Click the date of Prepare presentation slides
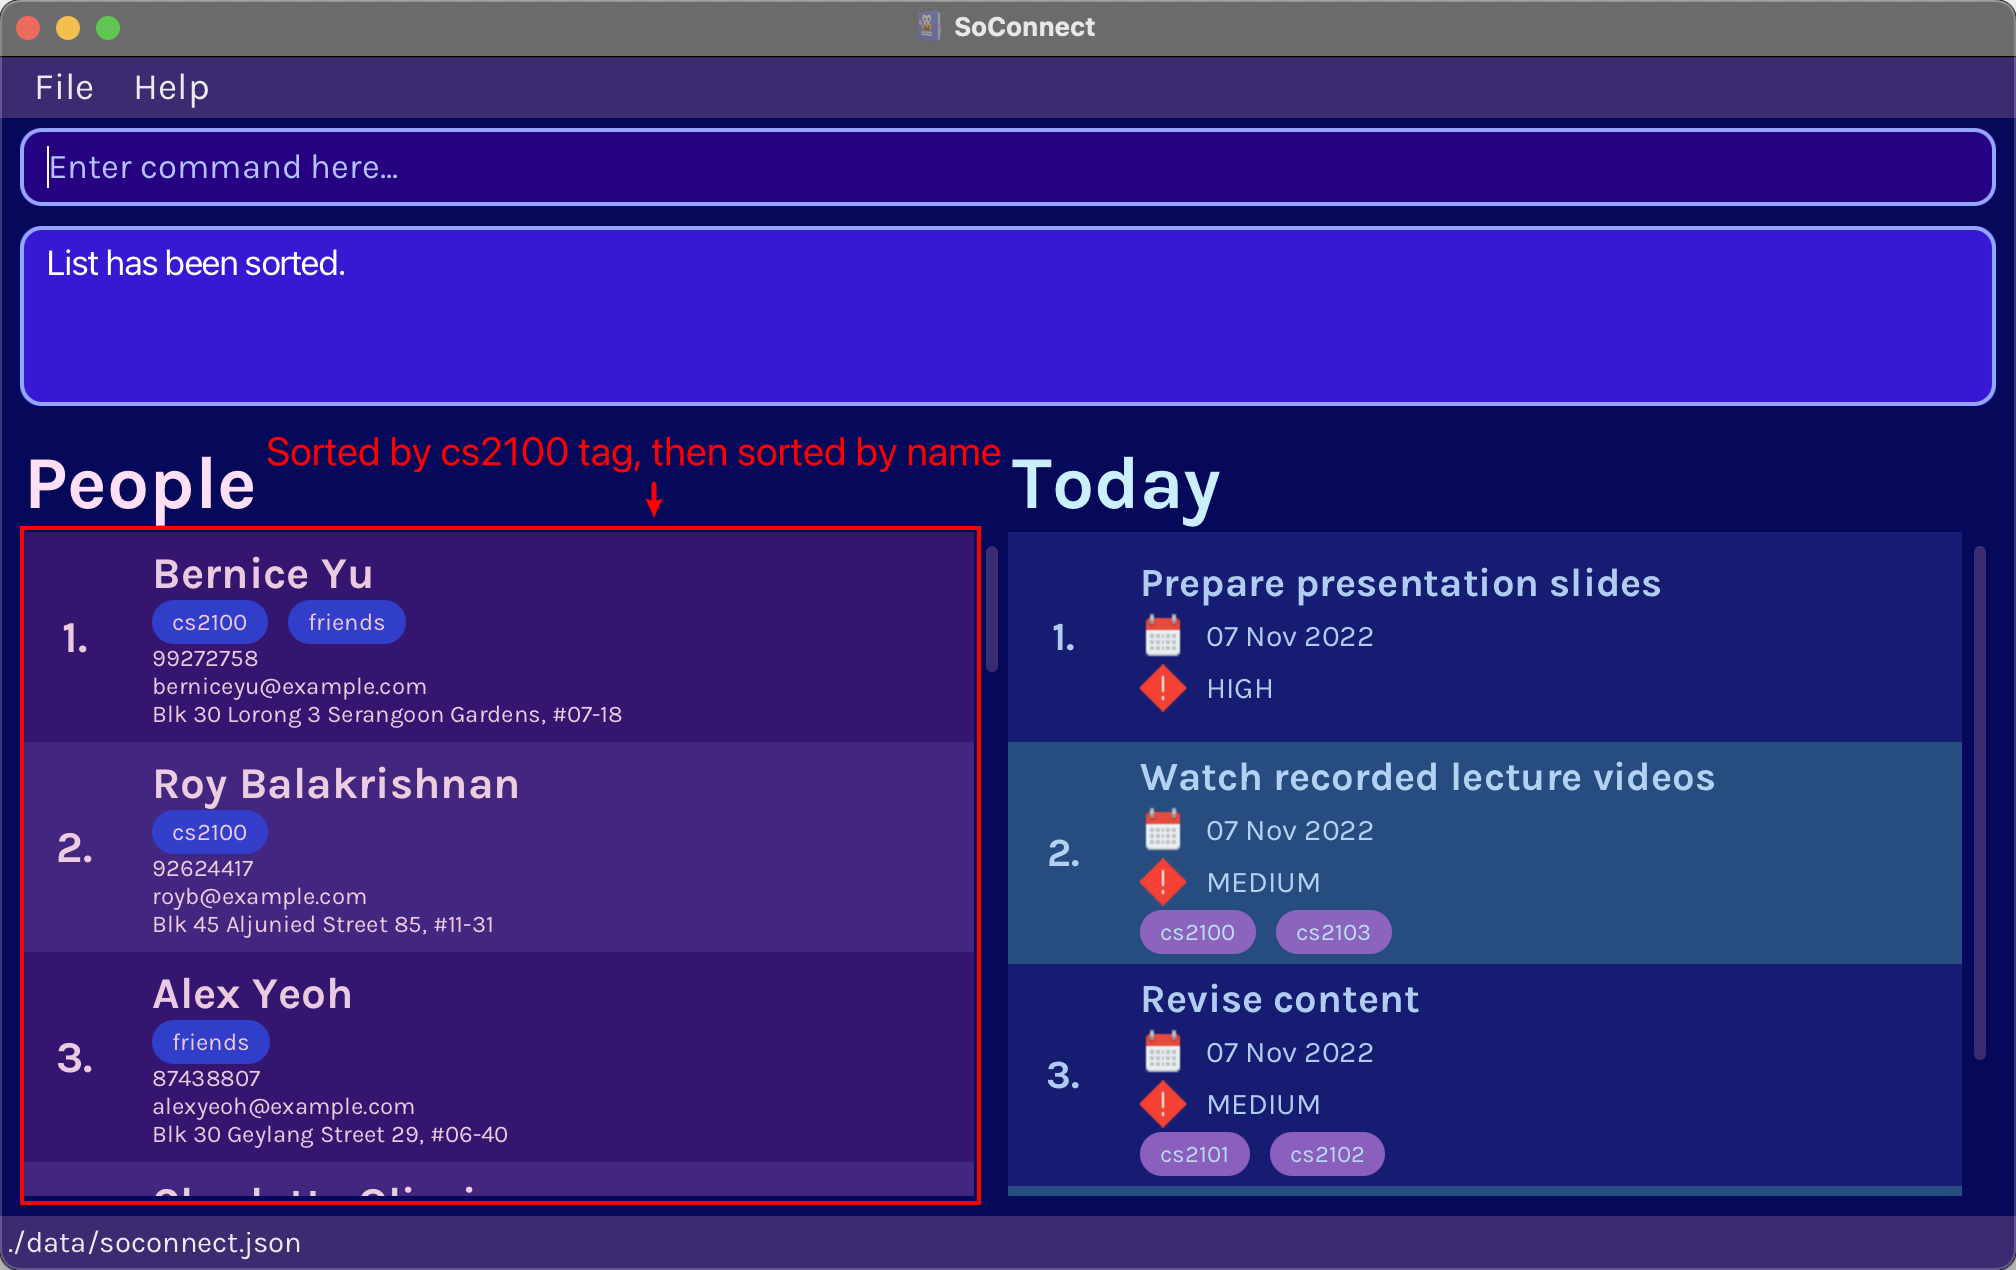Screen dimensions: 2016x1270 (1290, 636)
